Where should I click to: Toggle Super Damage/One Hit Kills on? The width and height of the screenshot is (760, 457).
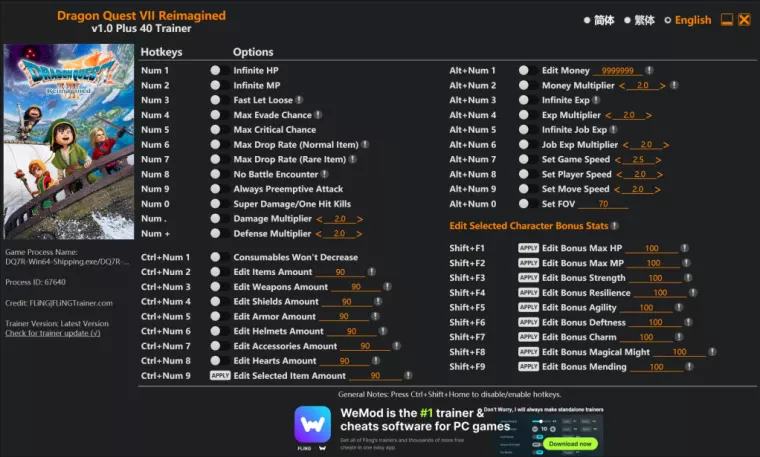coord(215,204)
